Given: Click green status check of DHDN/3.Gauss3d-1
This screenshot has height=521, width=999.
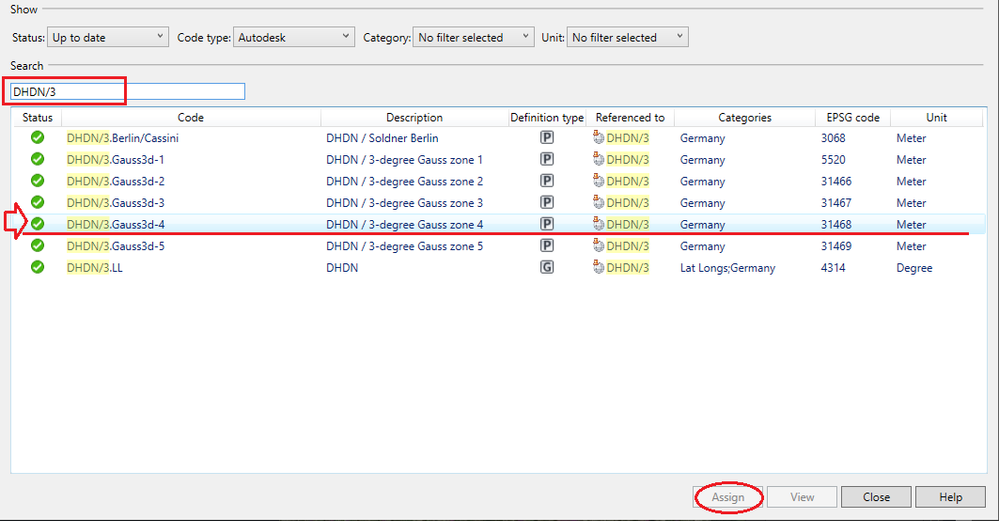Looking at the screenshot, I should 38,159.
